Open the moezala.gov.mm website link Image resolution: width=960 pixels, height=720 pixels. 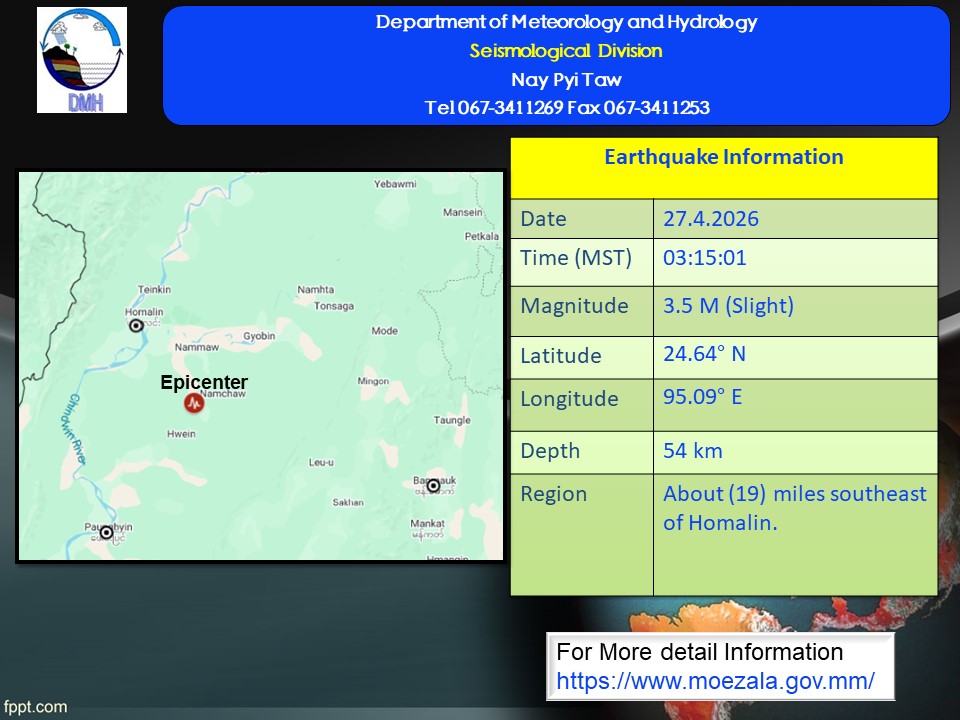(x=715, y=681)
